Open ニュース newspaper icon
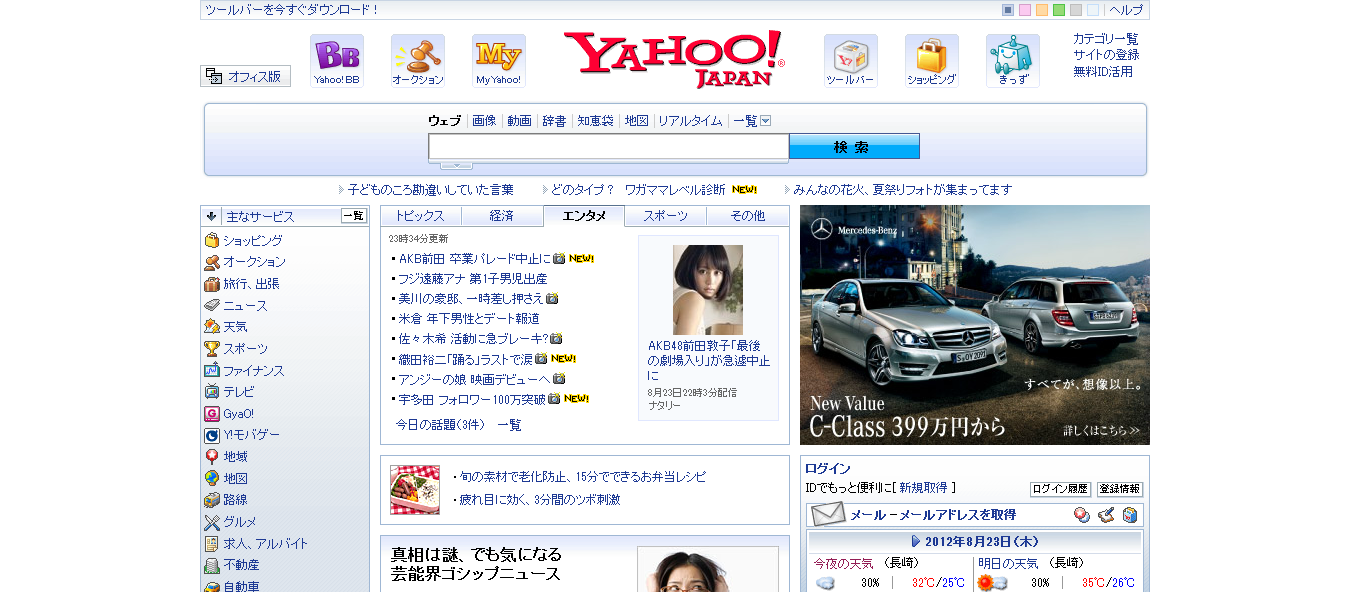1349x592 pixels. point(212,305)
